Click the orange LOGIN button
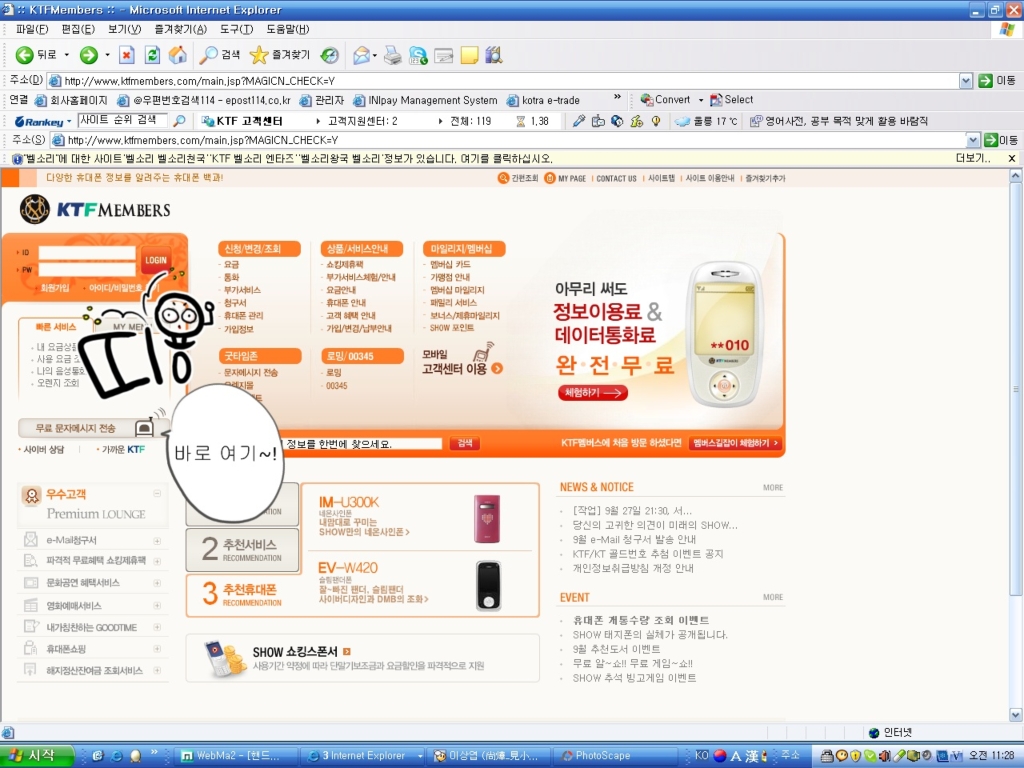The height and width of the screenshot is (768, 1024). click(x=155, y=260)
